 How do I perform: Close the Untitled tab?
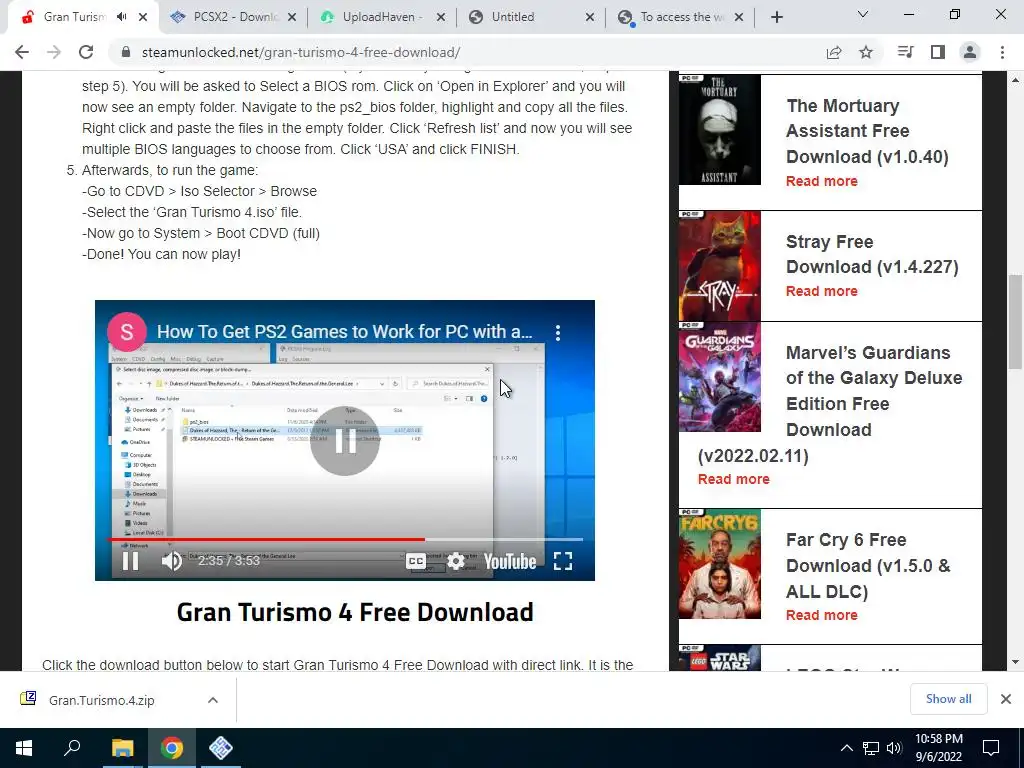[x=590, y=18]
